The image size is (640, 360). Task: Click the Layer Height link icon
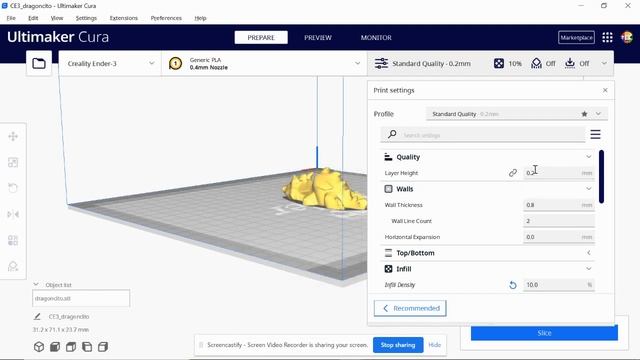coord(513,173)
